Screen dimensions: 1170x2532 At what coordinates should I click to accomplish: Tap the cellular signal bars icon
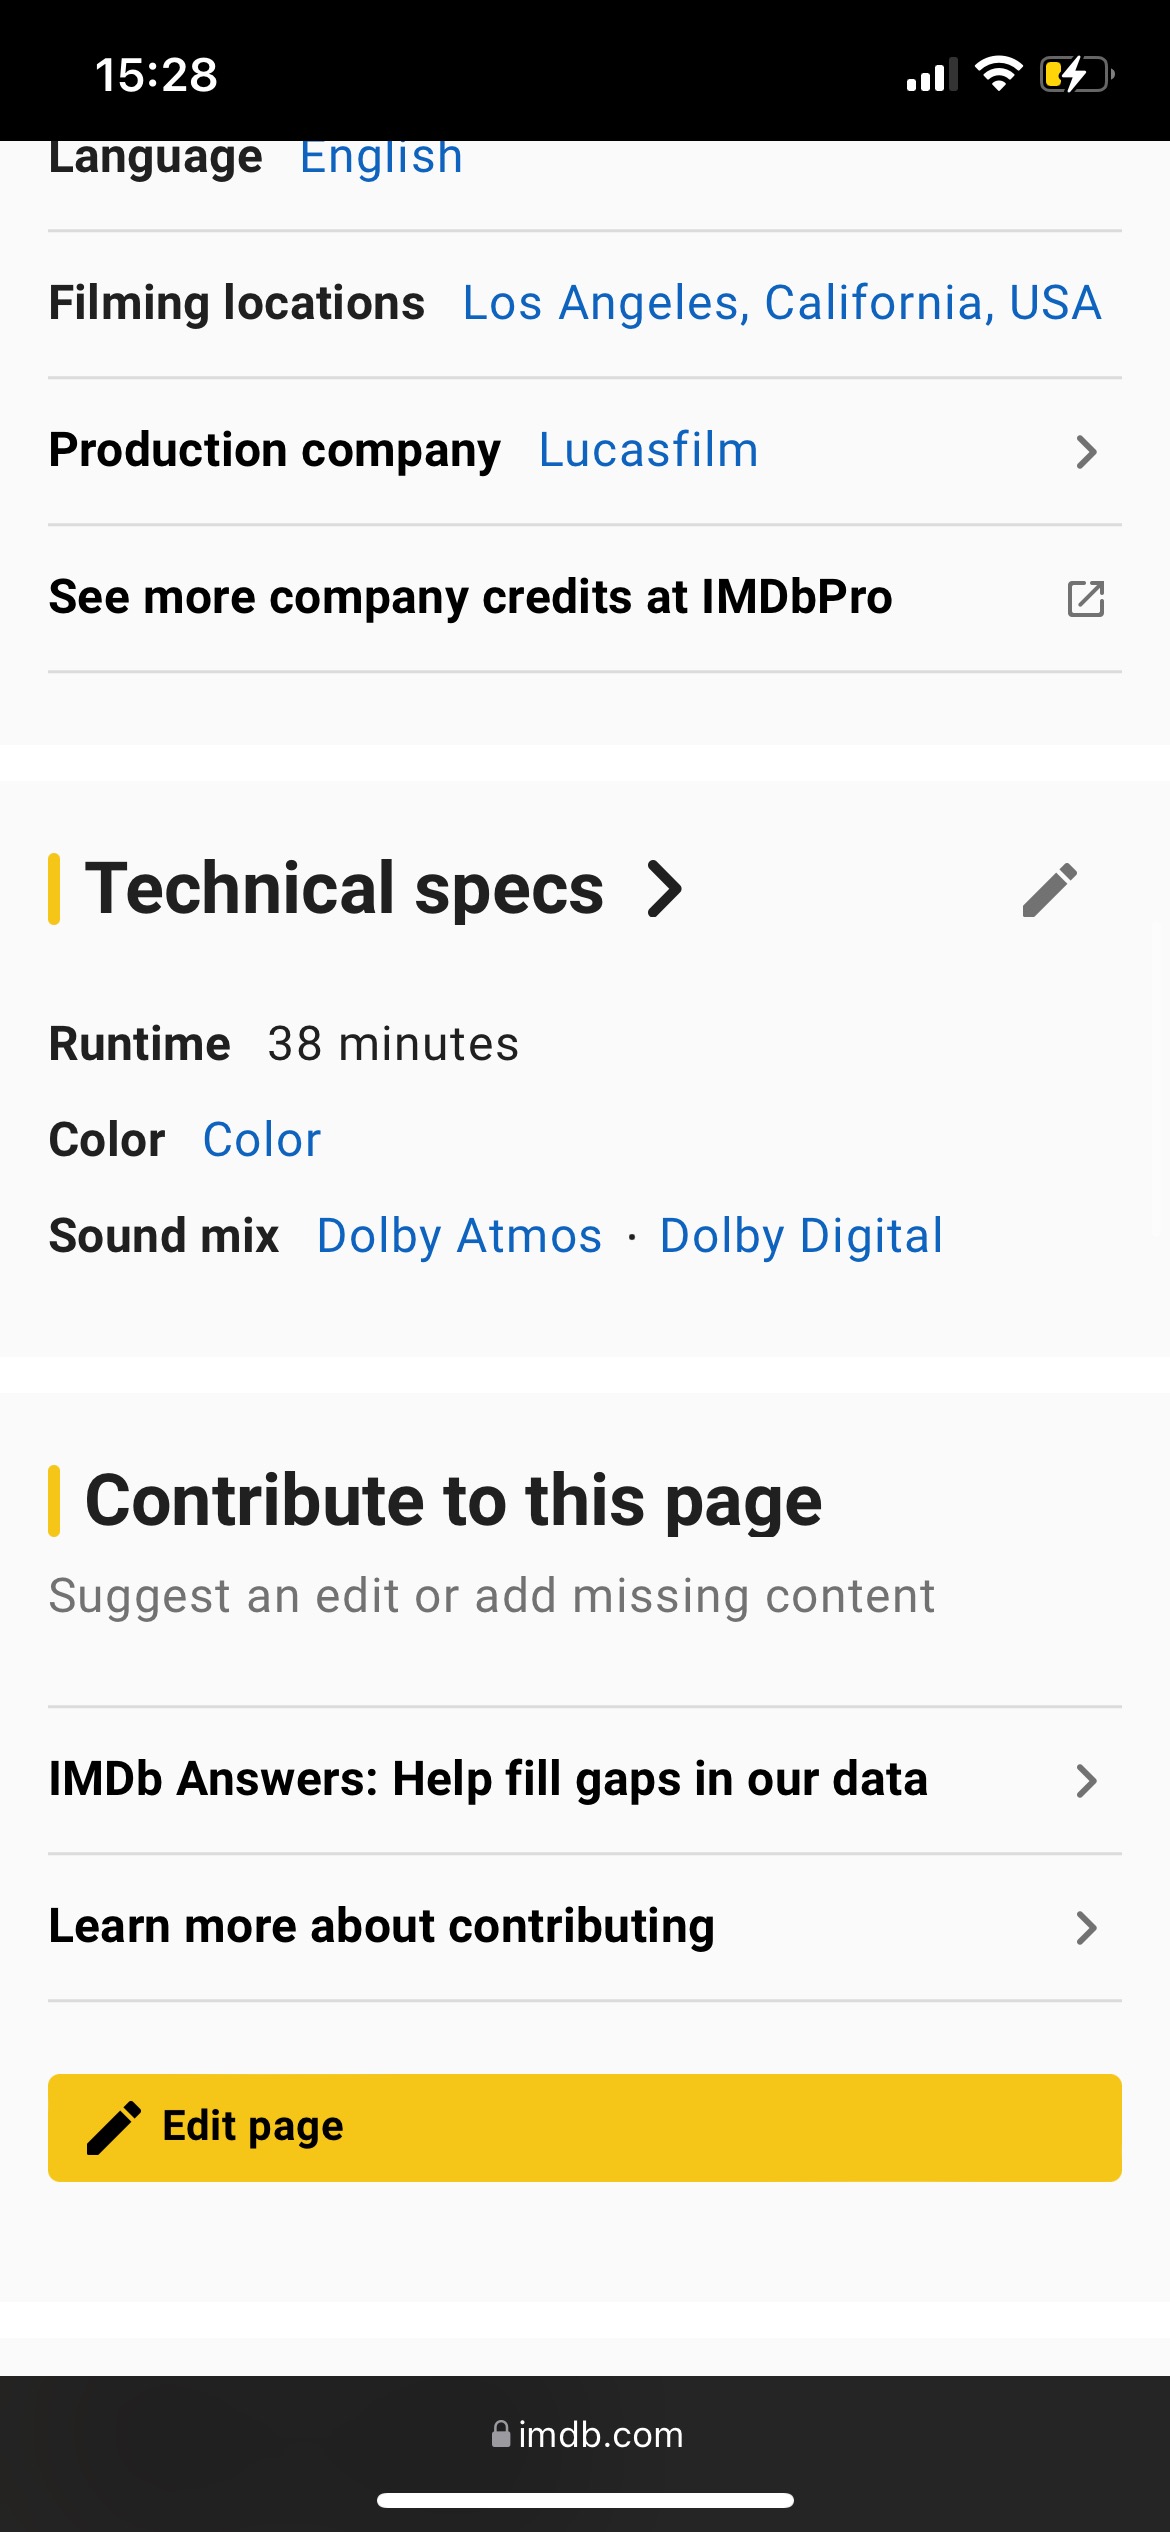tap(932, 75)
